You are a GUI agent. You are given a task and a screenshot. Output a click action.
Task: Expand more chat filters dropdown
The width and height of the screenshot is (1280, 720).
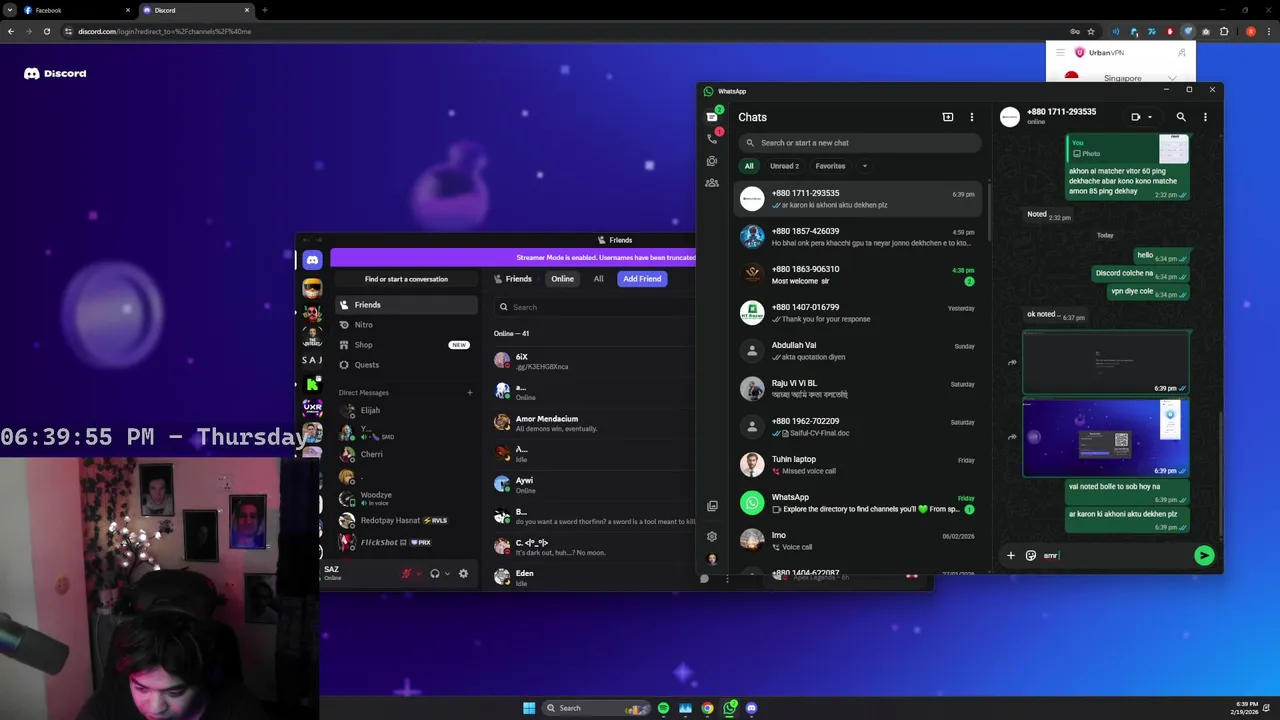864,166
